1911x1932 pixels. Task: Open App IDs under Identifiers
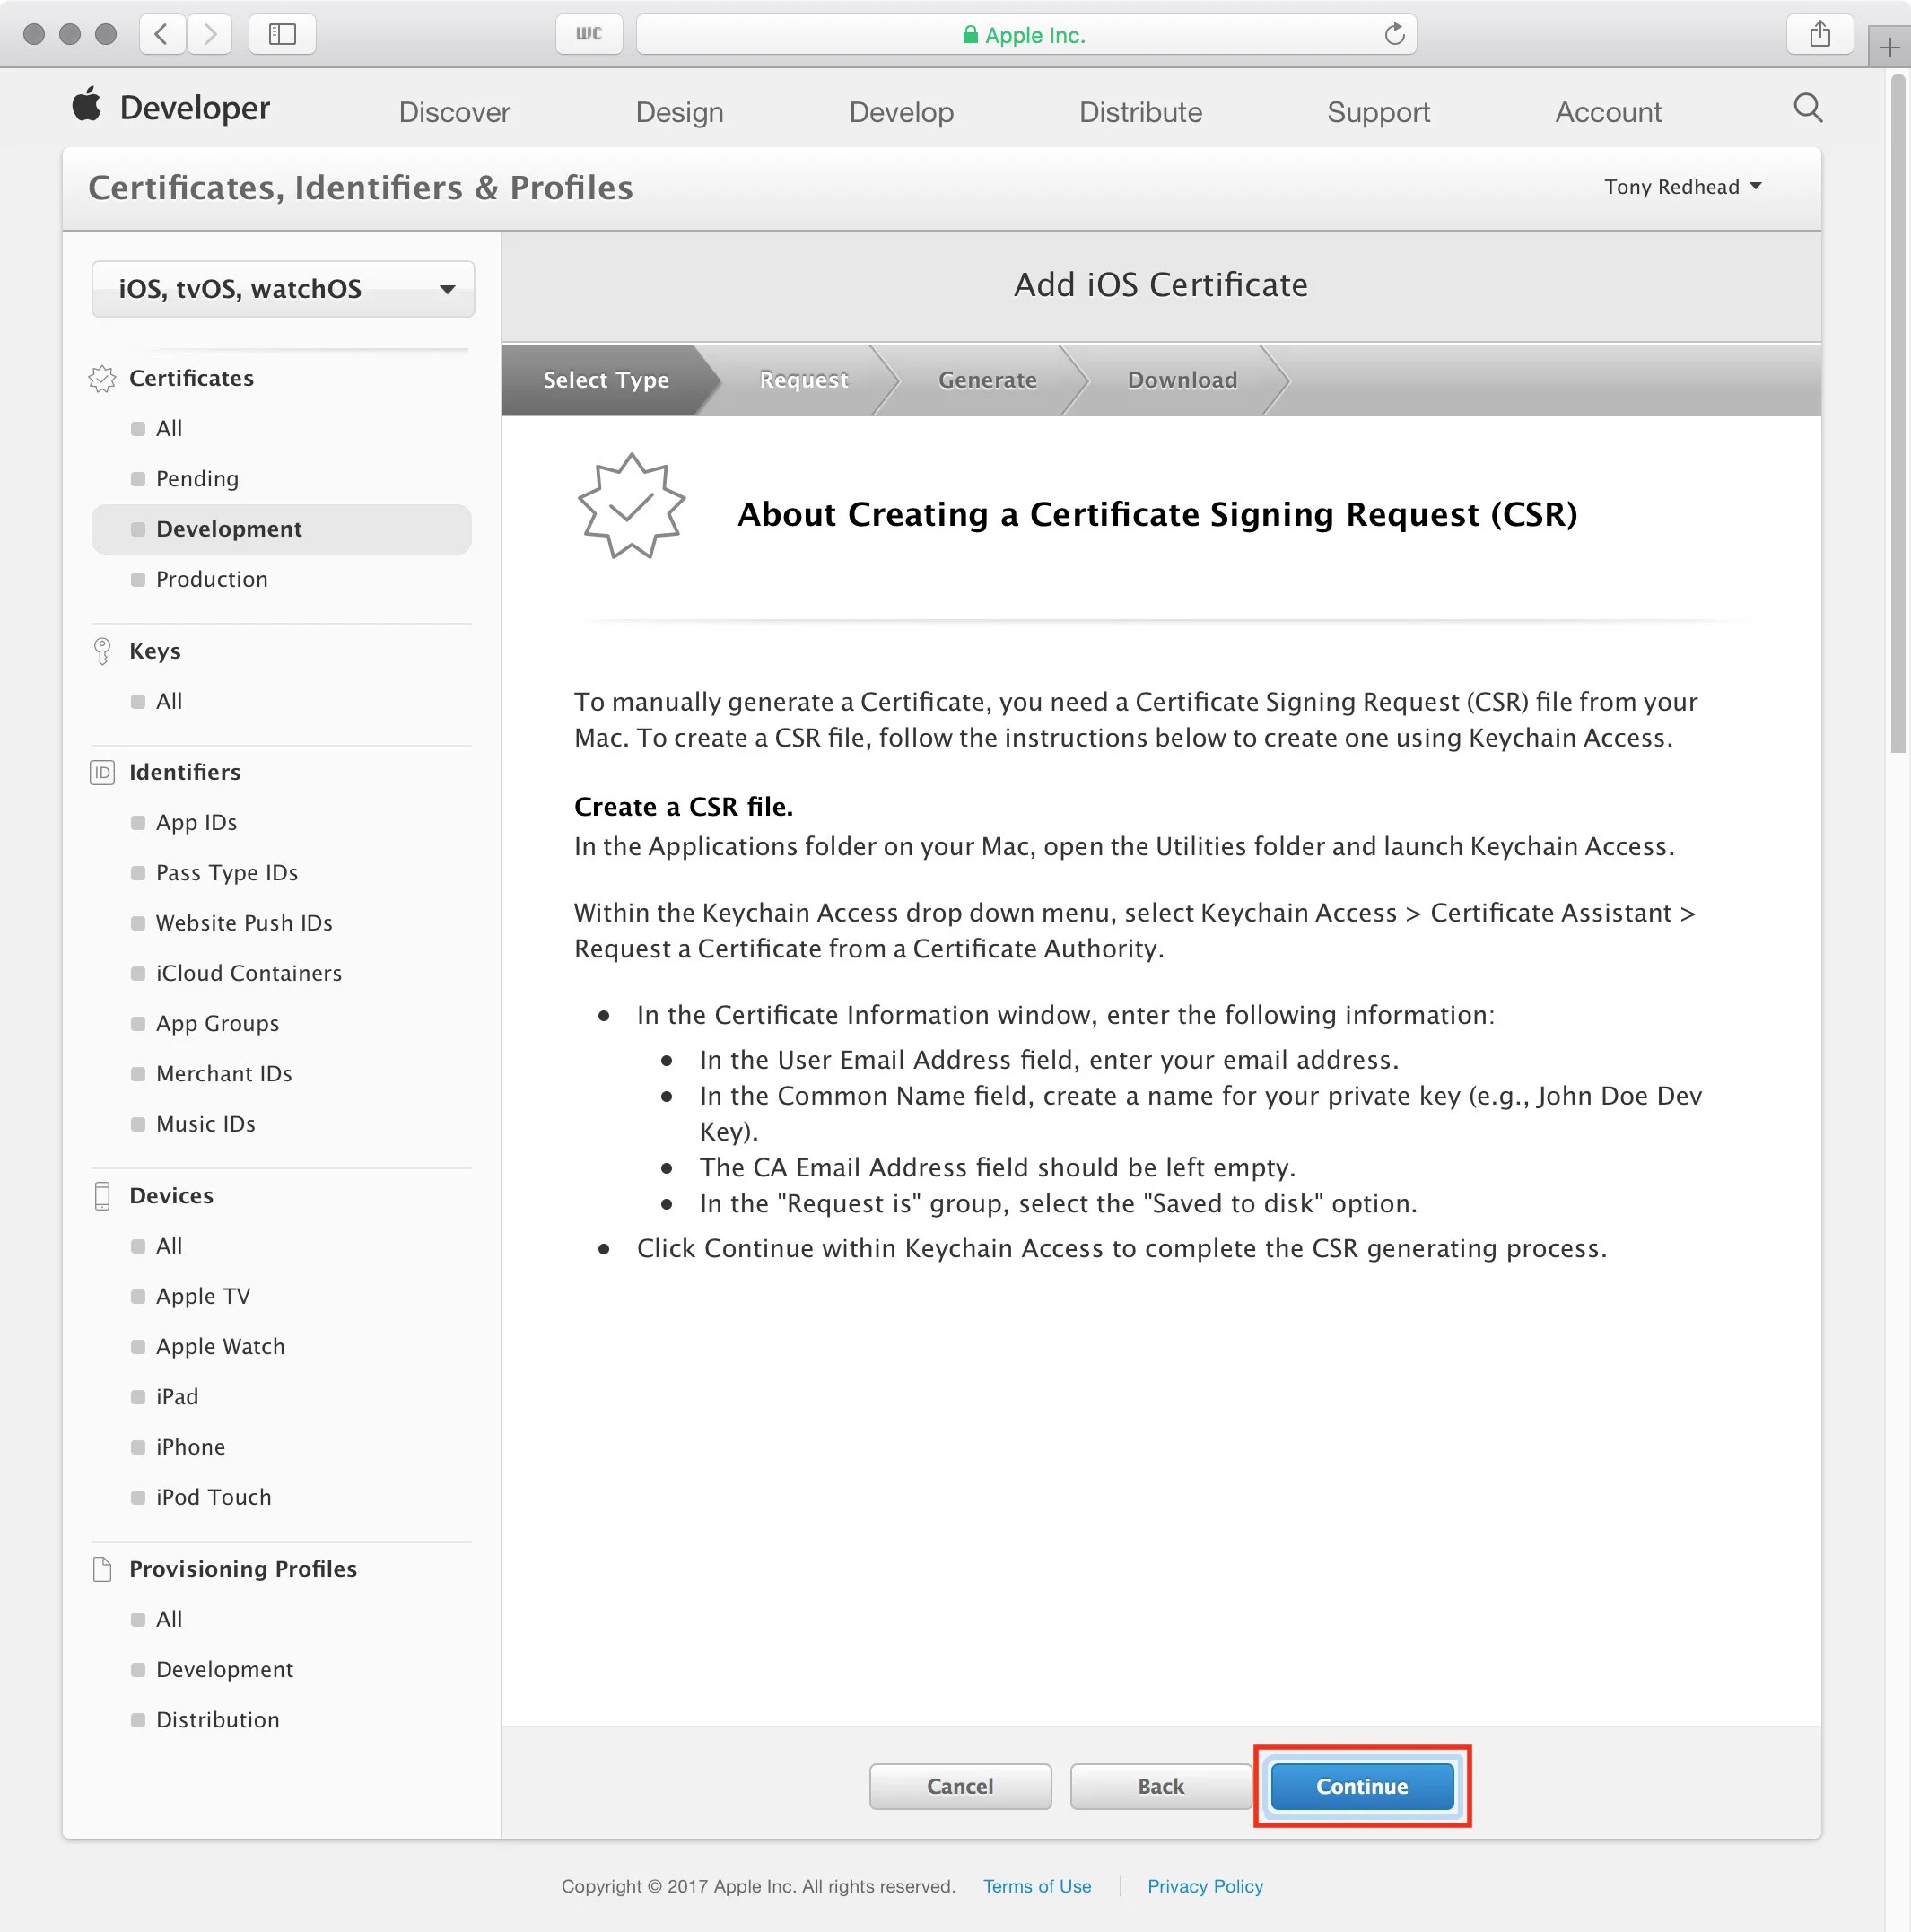tap(196, 822)
